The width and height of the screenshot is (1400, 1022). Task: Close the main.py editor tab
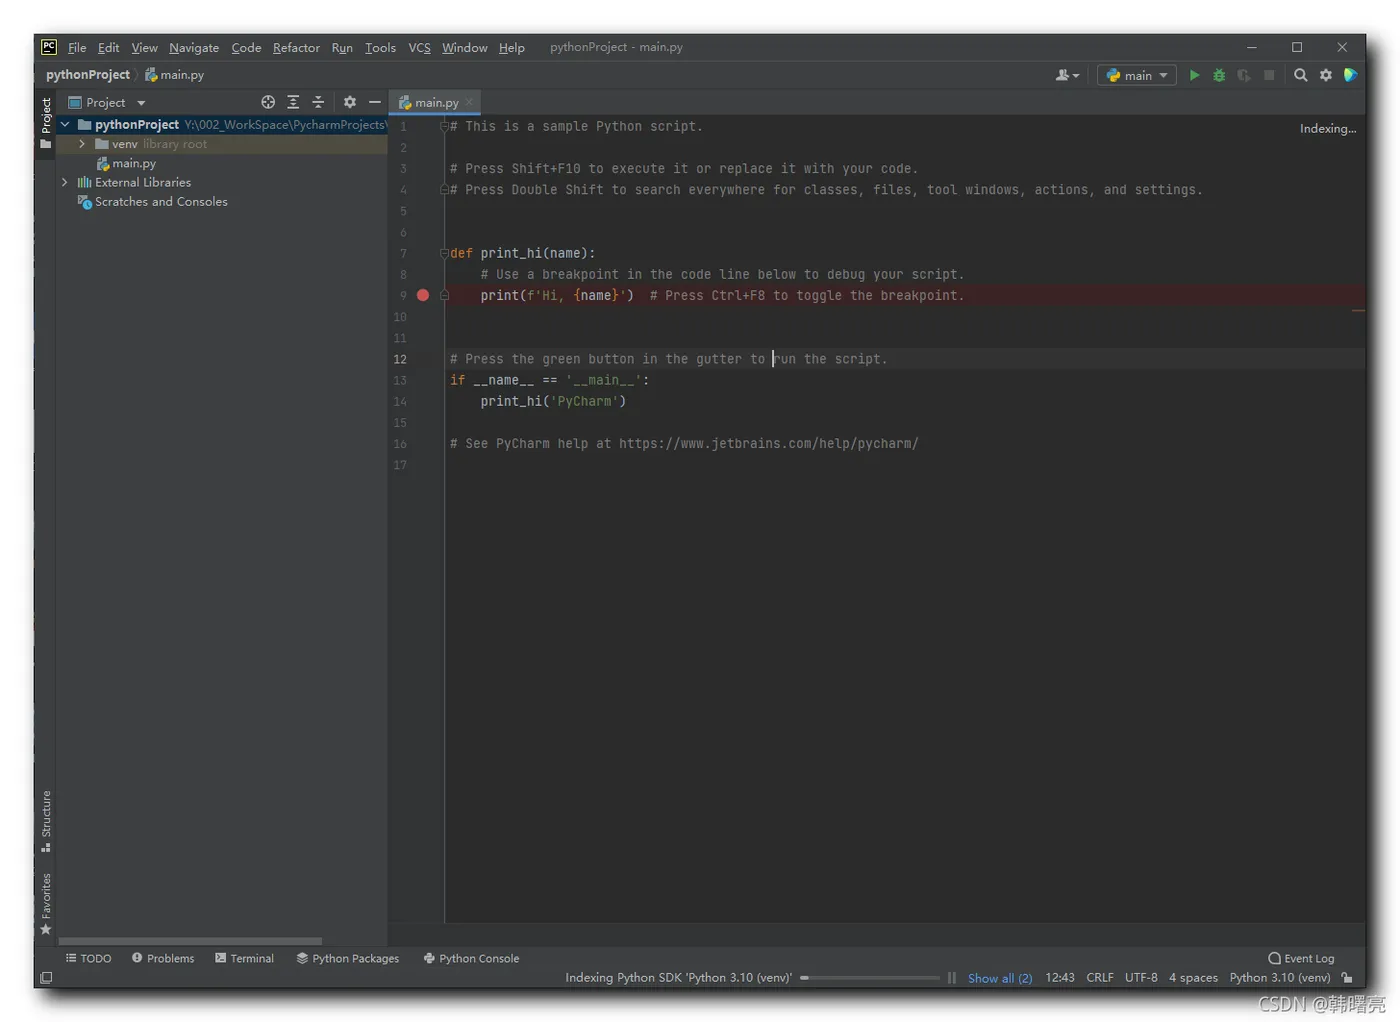469,102
